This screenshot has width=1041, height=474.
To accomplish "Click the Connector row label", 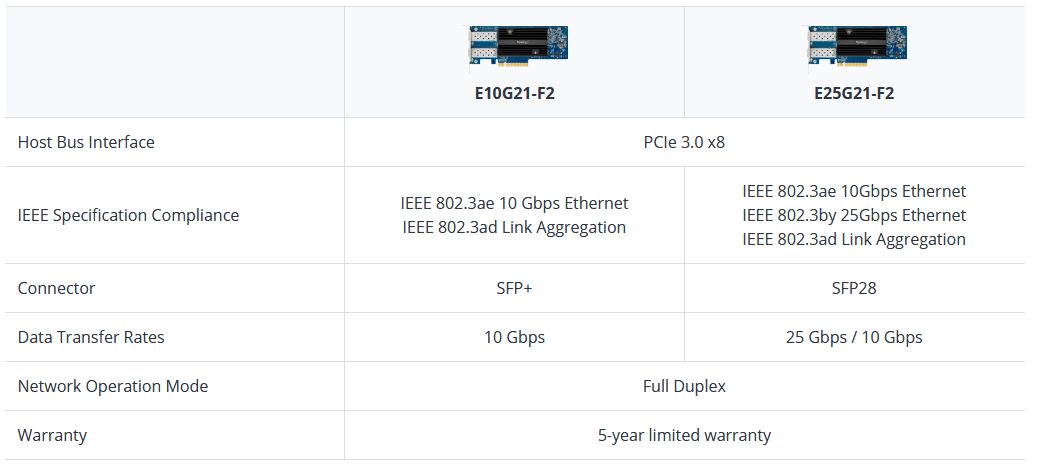I will pyautogui.click(x=56, y=288).
